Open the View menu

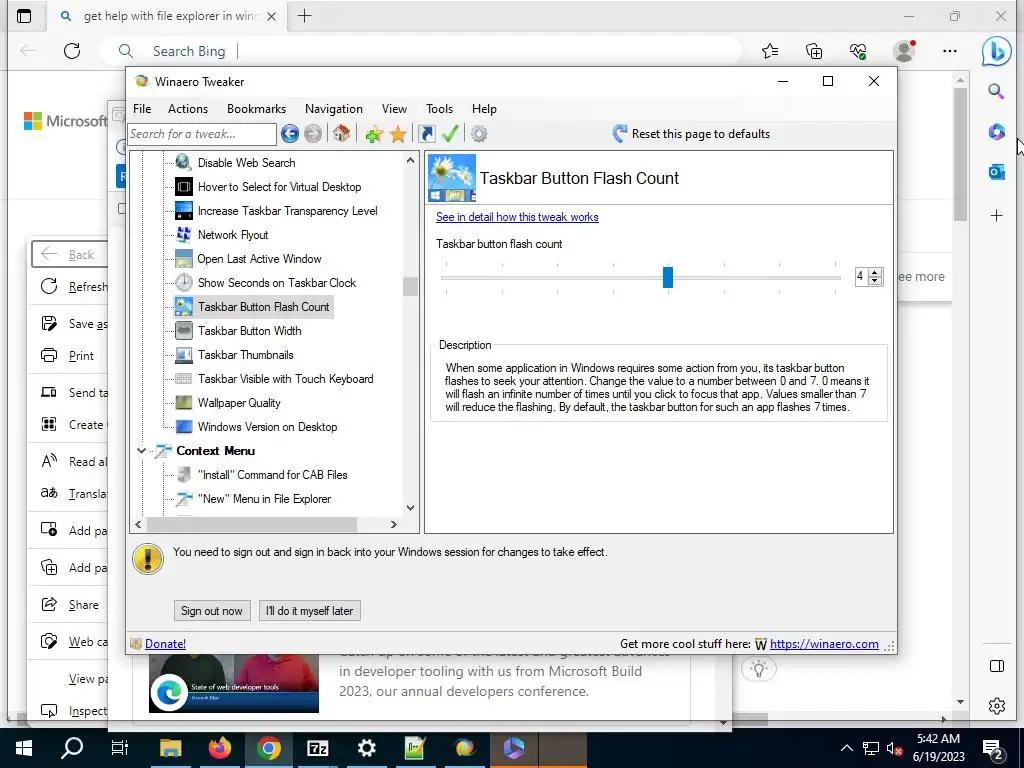pos(394,109)
